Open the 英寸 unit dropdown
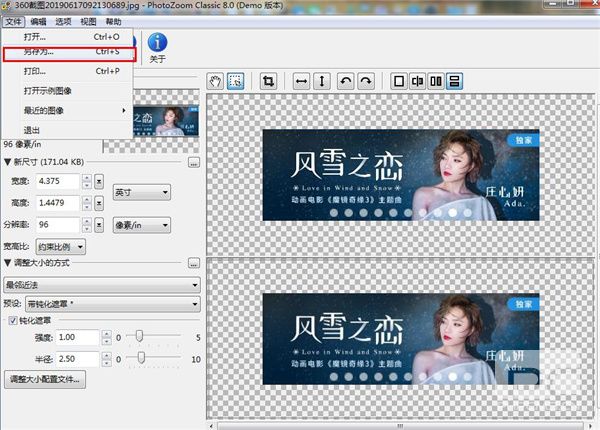The width and height of the screenshot is (600, 430). 141,192
